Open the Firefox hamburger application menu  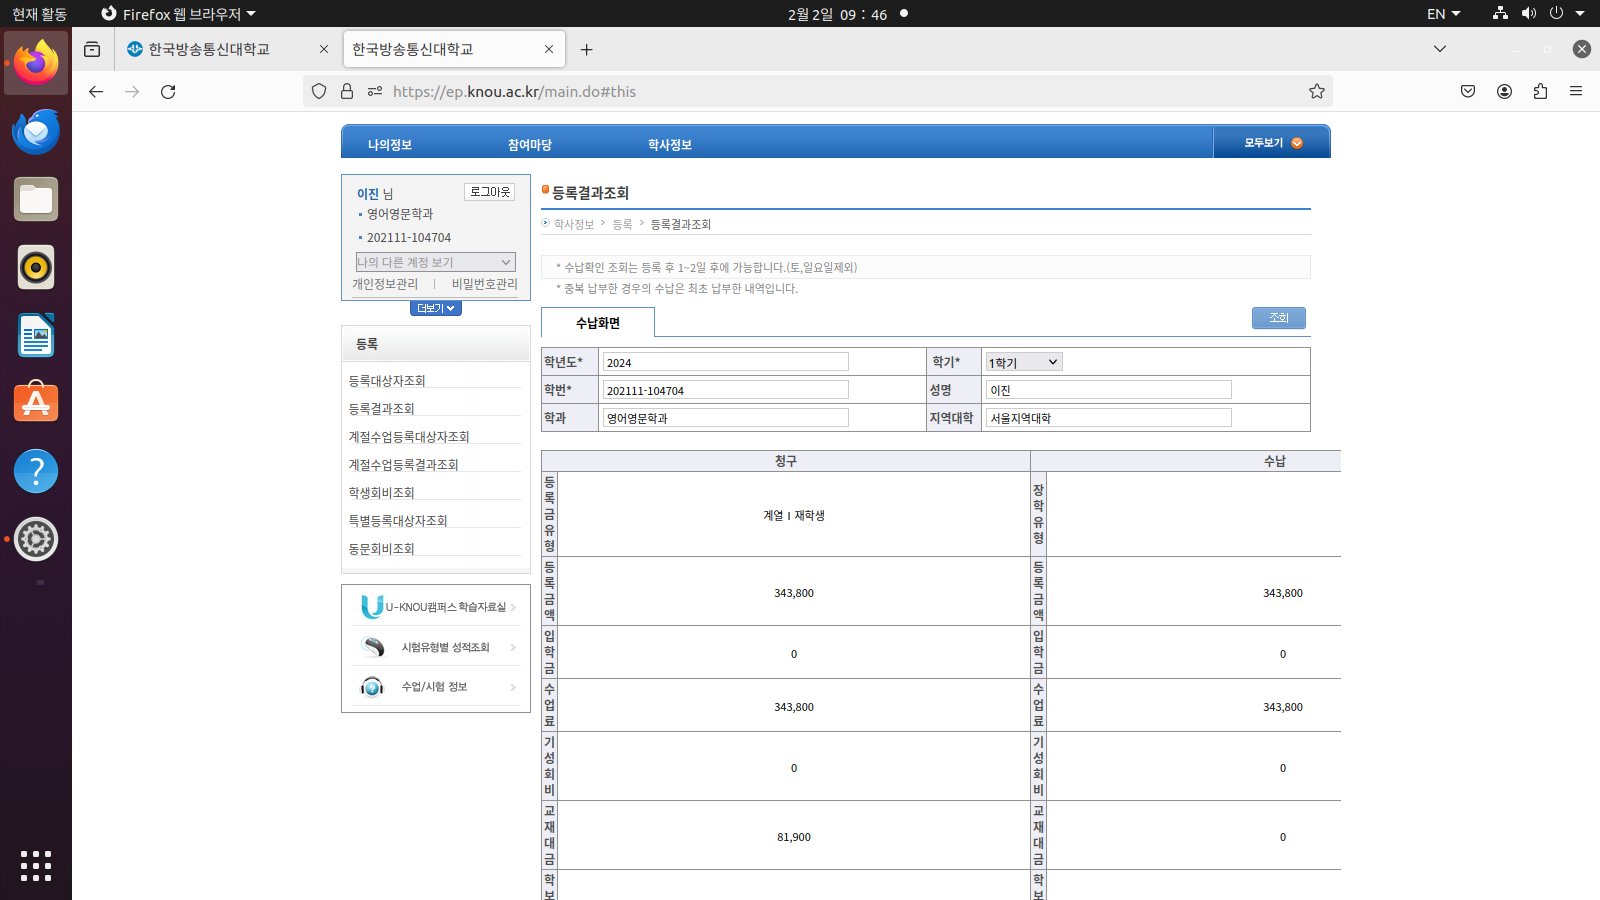click(x=1576, y=92)
